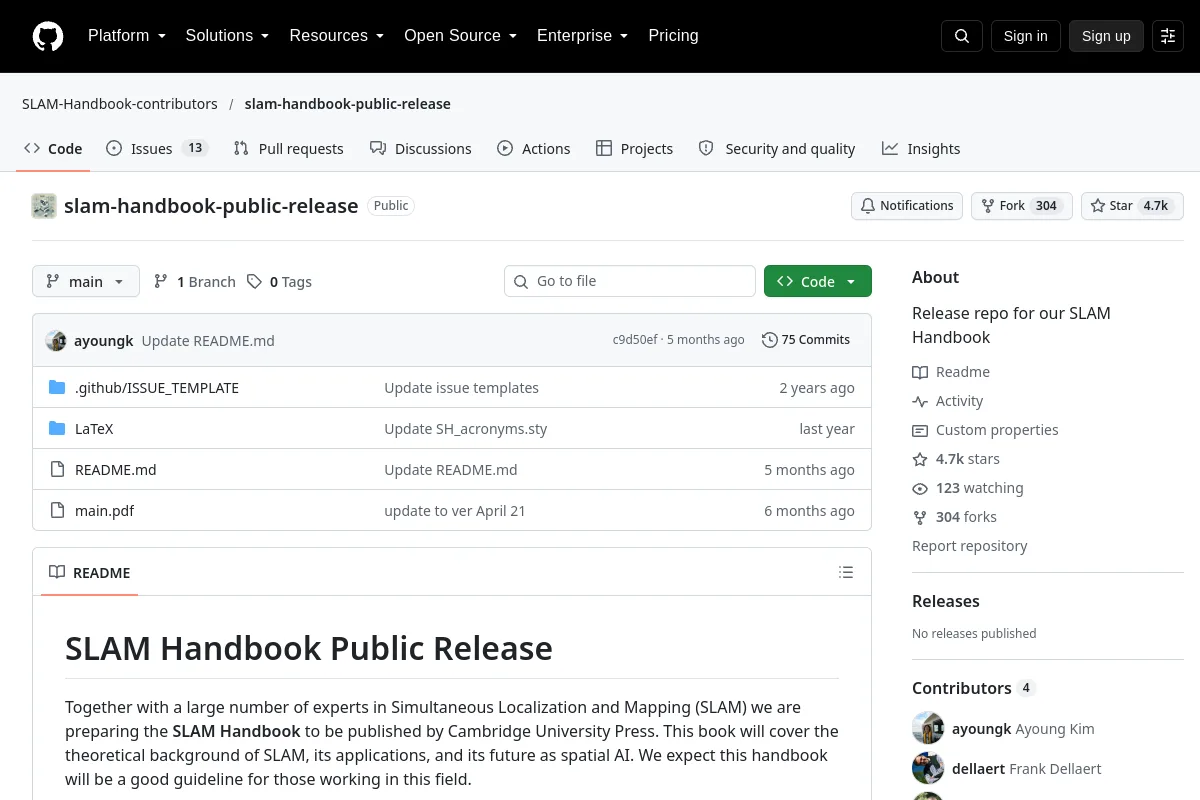
Task: Open ayoungk's avatar in commit bar
Action: 56,340
